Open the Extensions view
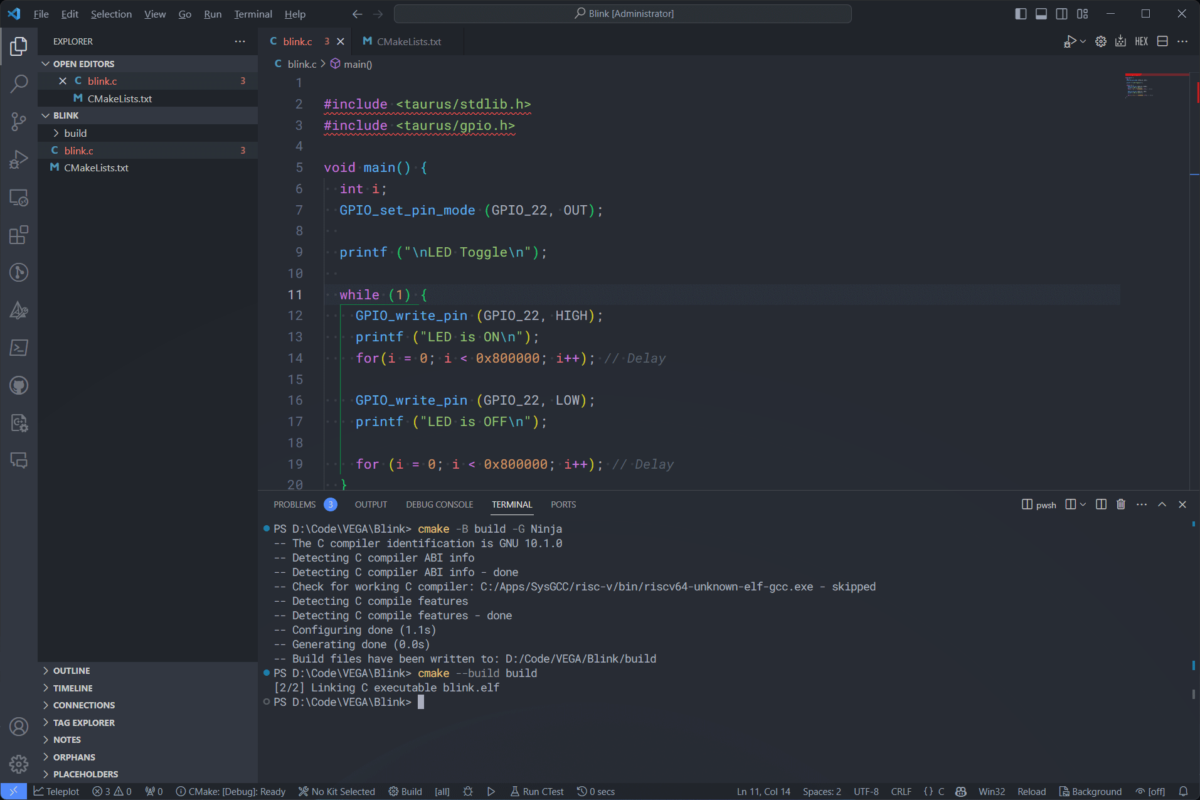Image resolution: width=1200 pixels, height=800 pixels. (18, 235)
